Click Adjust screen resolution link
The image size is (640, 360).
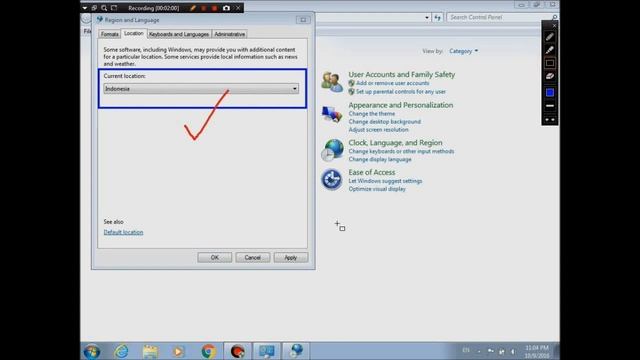click(378, 130)
